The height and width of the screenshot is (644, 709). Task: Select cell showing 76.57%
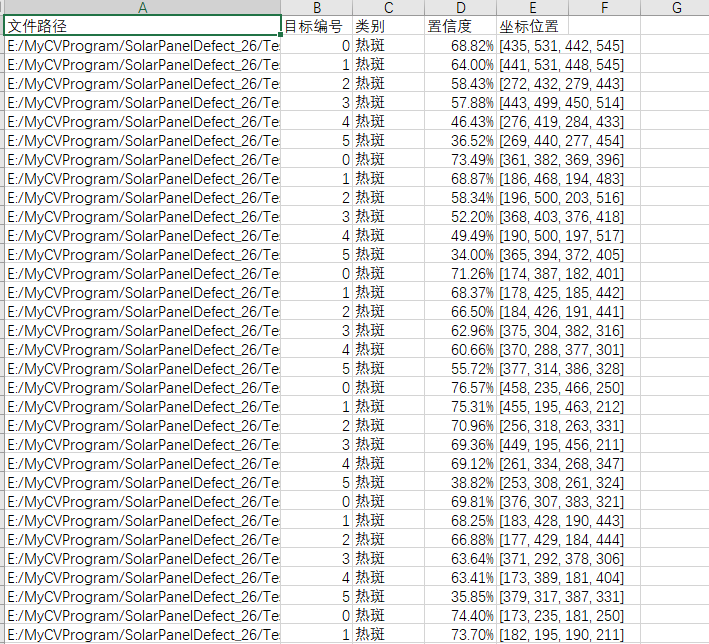click(x=460, y=387)
